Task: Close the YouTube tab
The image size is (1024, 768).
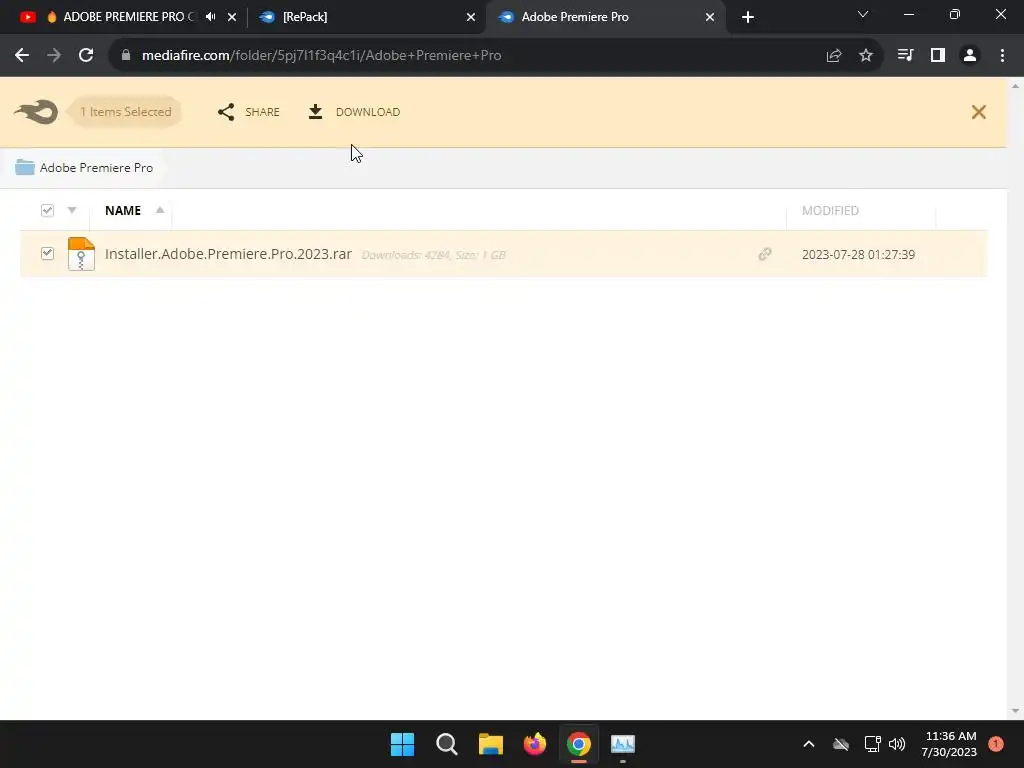Action: [x=232, y=17]
